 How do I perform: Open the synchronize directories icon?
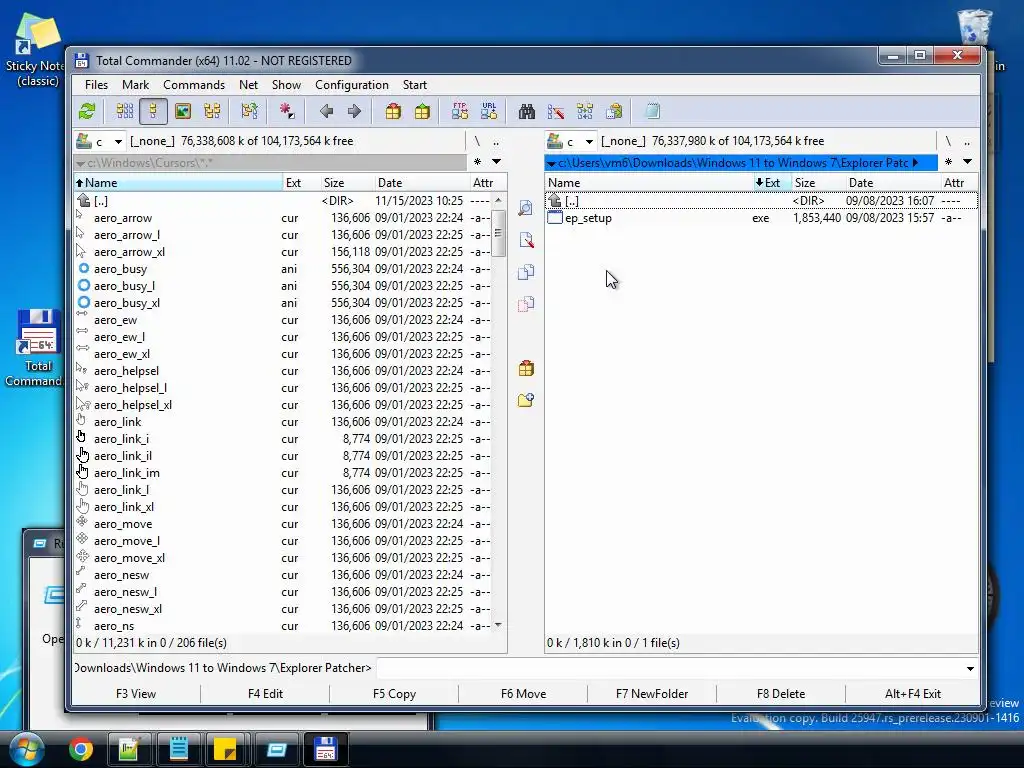pyautogui.click(x=585, y=111)
